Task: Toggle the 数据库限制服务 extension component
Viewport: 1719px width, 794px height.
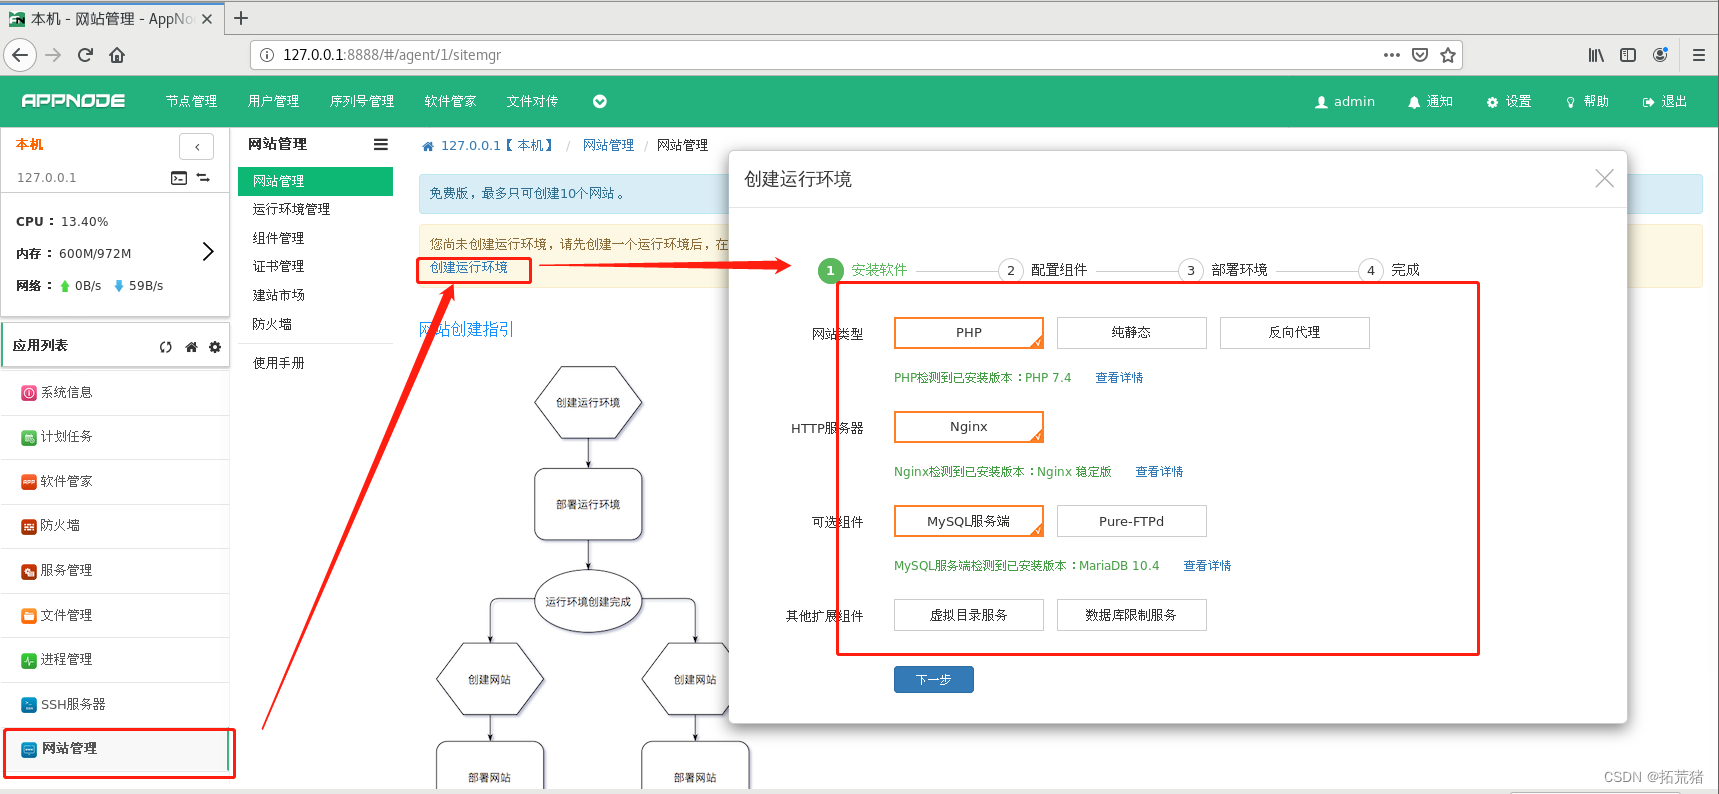Action: (1131, 615)
